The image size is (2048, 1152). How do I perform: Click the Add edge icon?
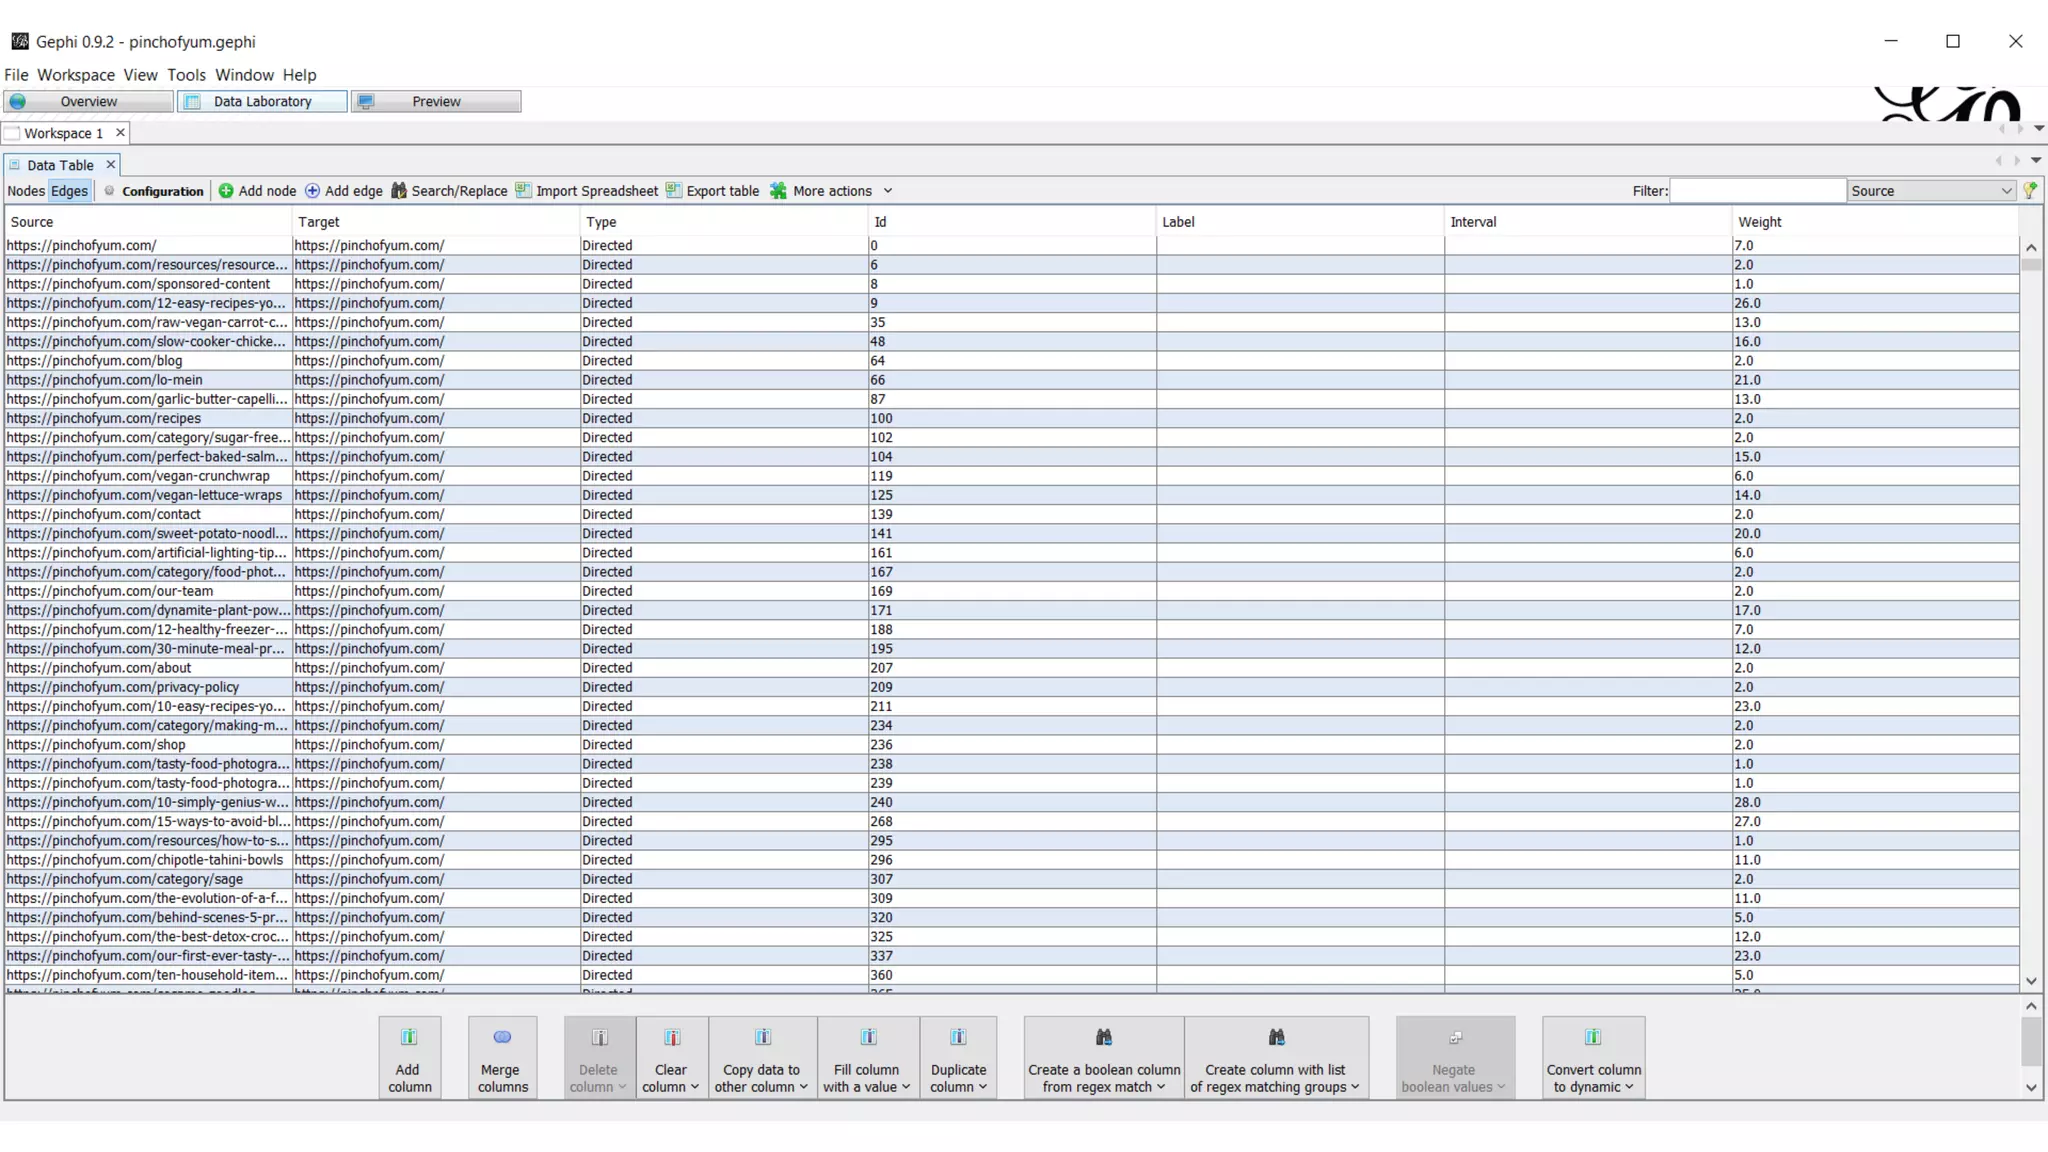[312, 191]
